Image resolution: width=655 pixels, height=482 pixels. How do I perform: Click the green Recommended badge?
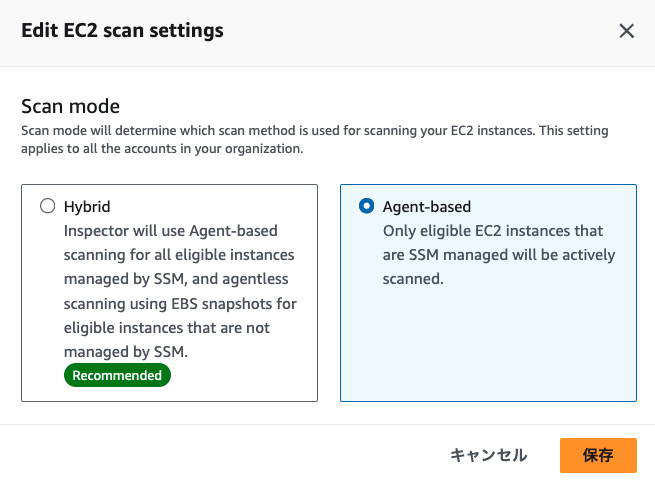[118, 375]
